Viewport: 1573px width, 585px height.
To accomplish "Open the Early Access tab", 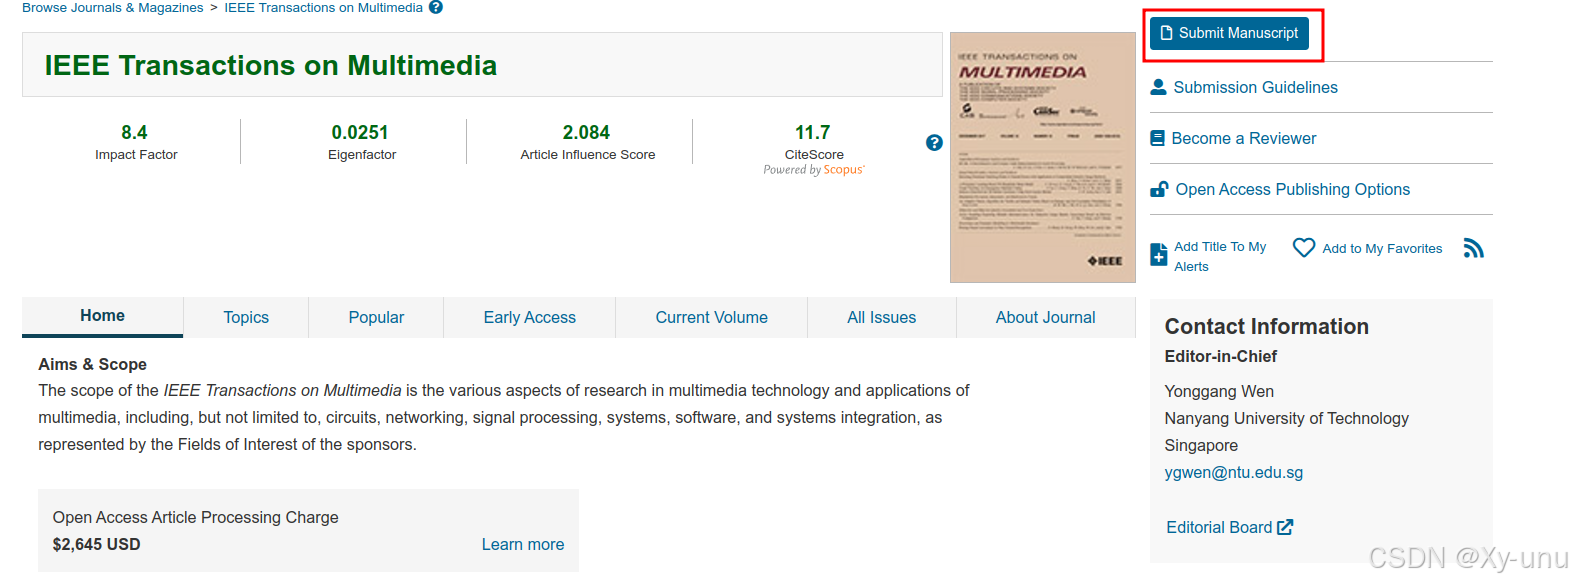I will tap(529, 317).
